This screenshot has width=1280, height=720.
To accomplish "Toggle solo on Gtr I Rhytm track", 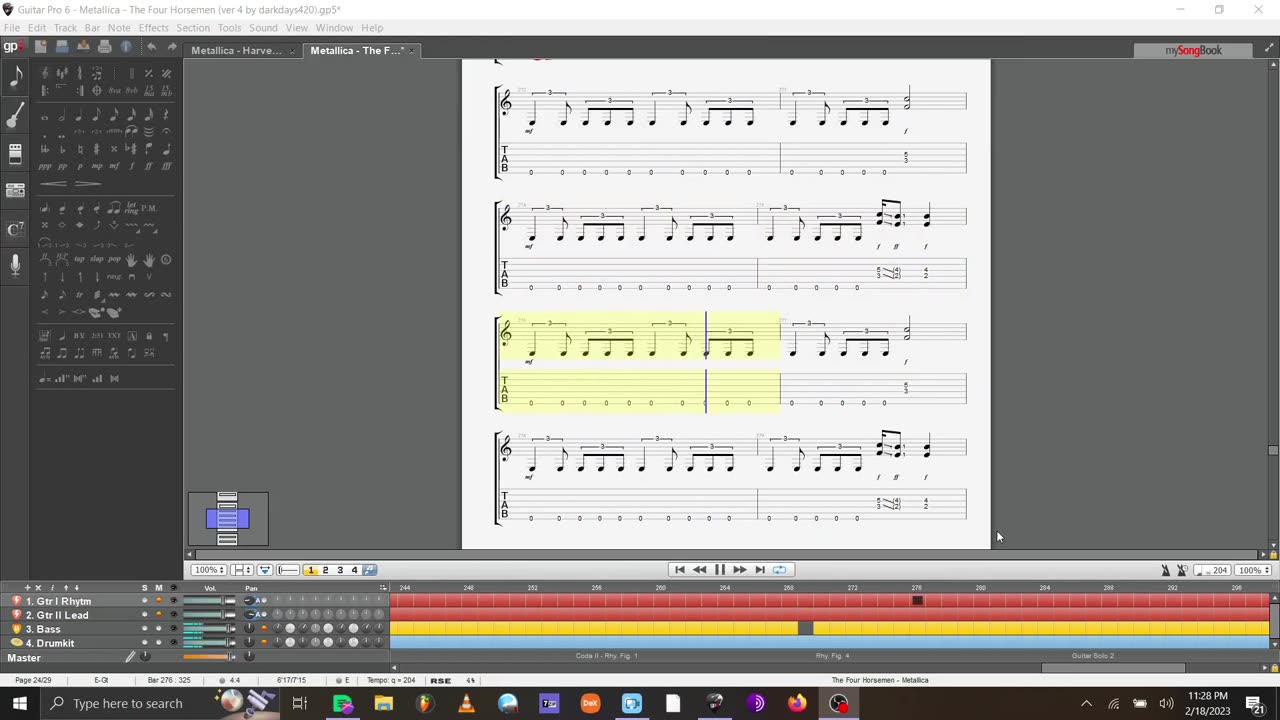I will click(x=144, y=601).
